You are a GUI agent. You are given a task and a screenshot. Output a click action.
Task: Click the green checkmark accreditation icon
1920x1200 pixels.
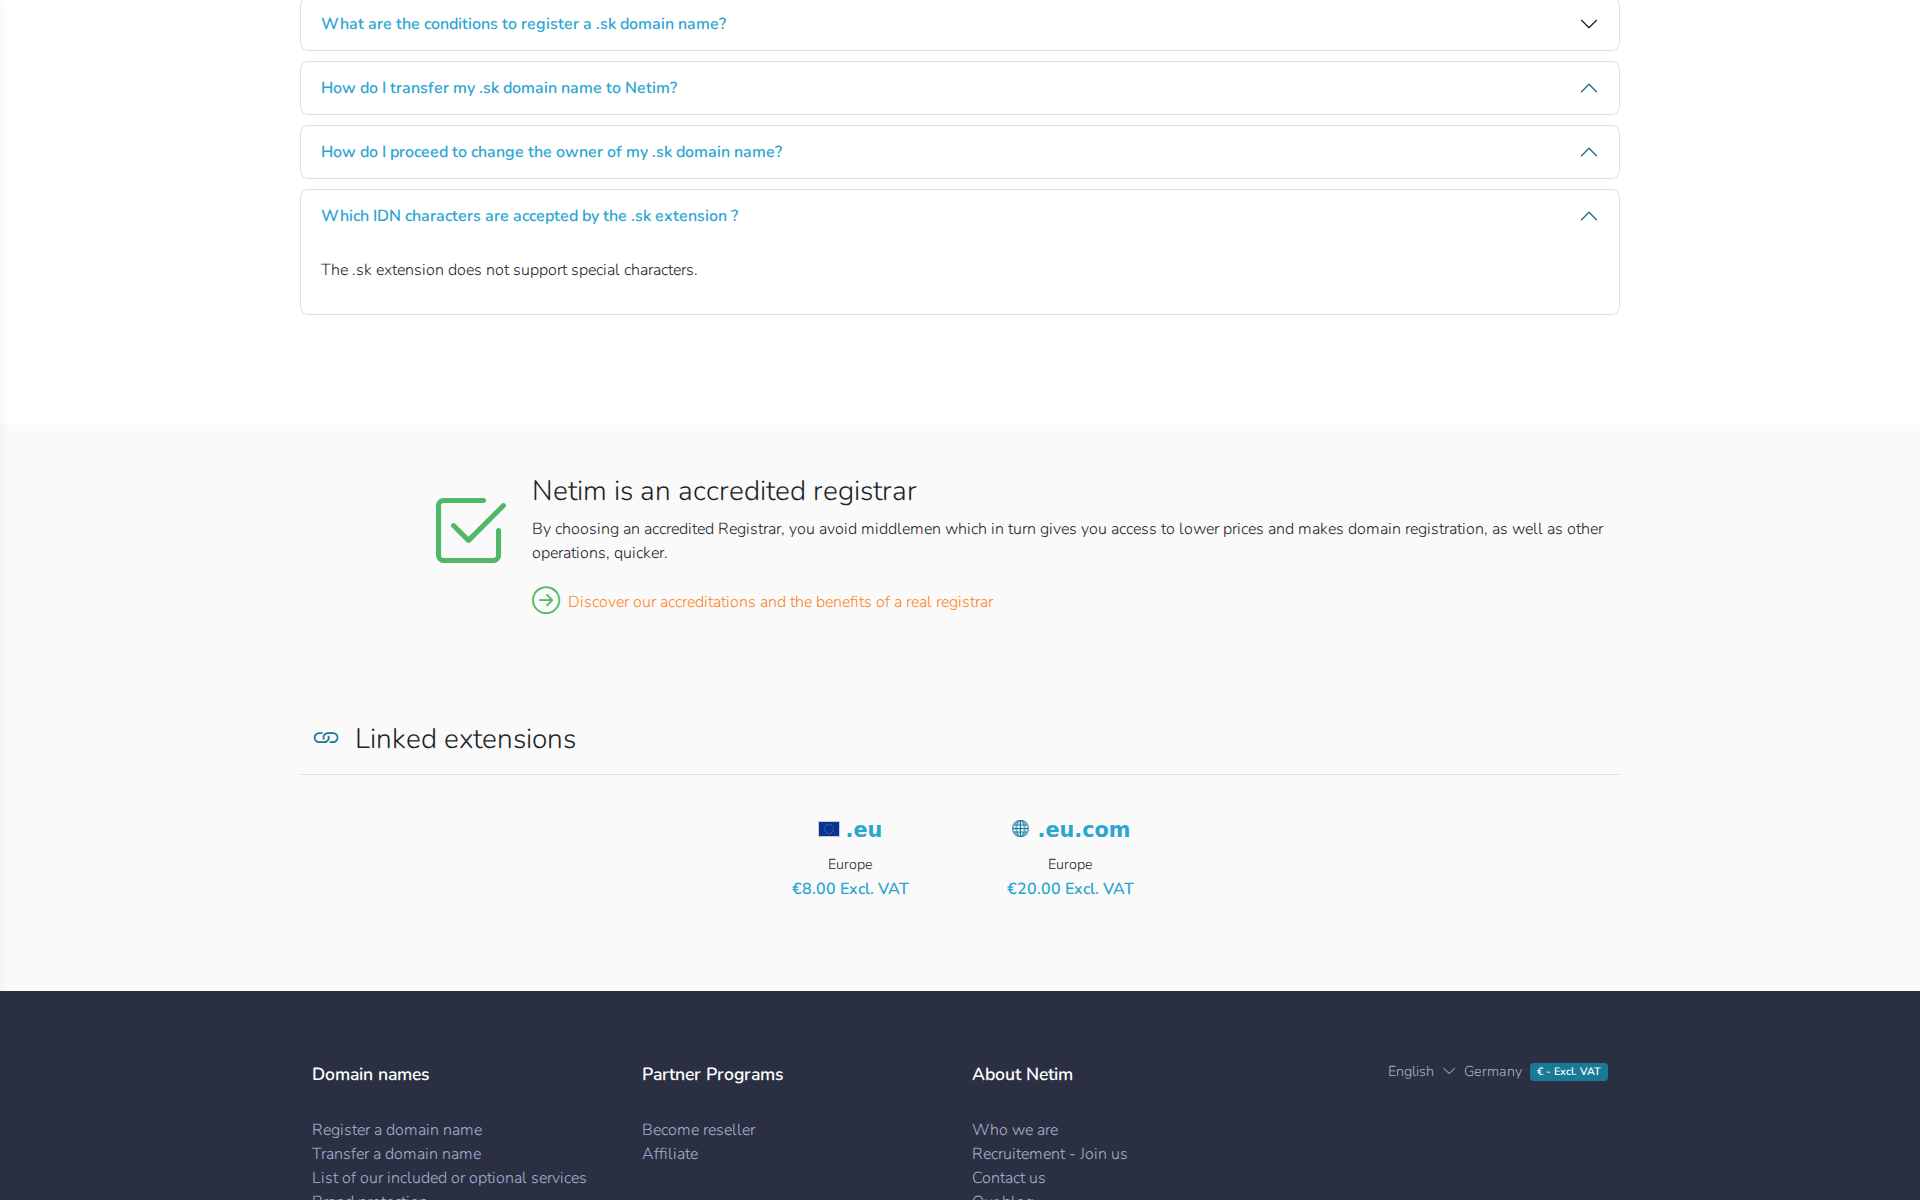click(470, 530)
